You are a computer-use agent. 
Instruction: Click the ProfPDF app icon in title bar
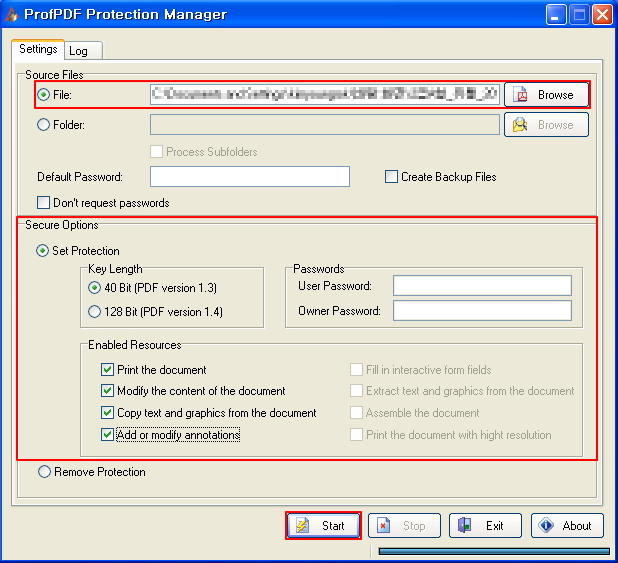pos(12,15)
